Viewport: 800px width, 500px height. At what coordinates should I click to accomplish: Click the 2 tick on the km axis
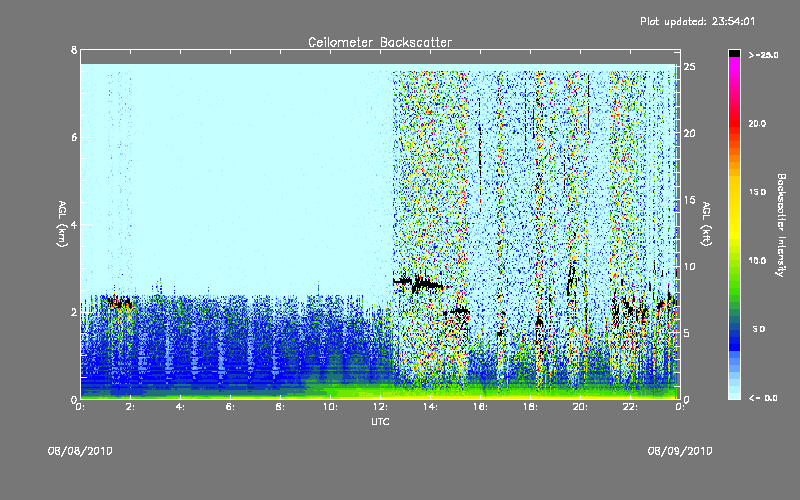click(74, 312)
